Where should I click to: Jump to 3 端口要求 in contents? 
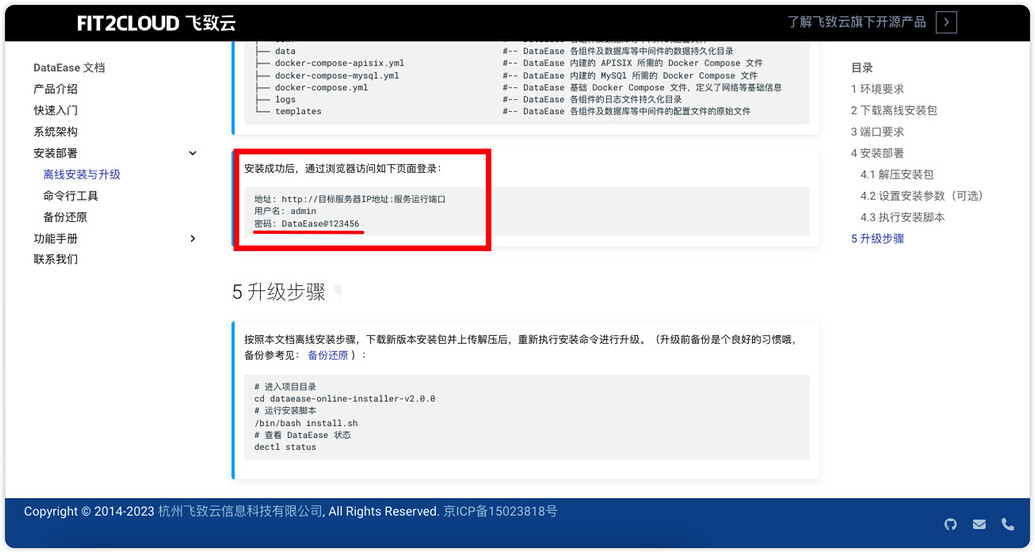tap(877, 131)
